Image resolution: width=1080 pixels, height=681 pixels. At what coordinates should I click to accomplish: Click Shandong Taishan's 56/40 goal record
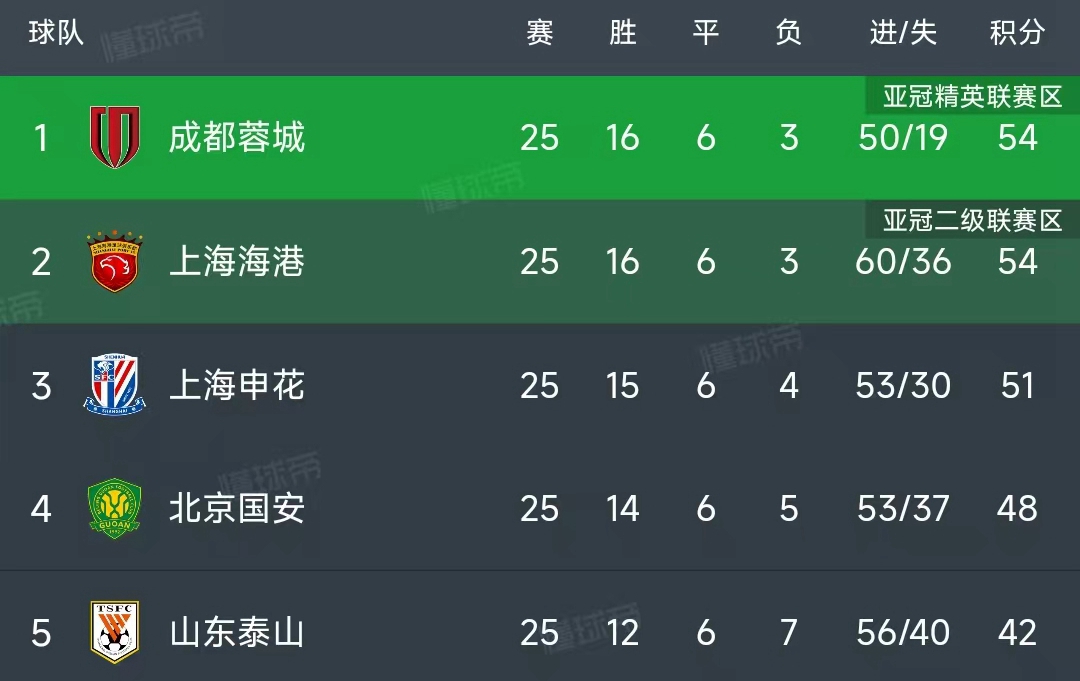click(903, 632)
